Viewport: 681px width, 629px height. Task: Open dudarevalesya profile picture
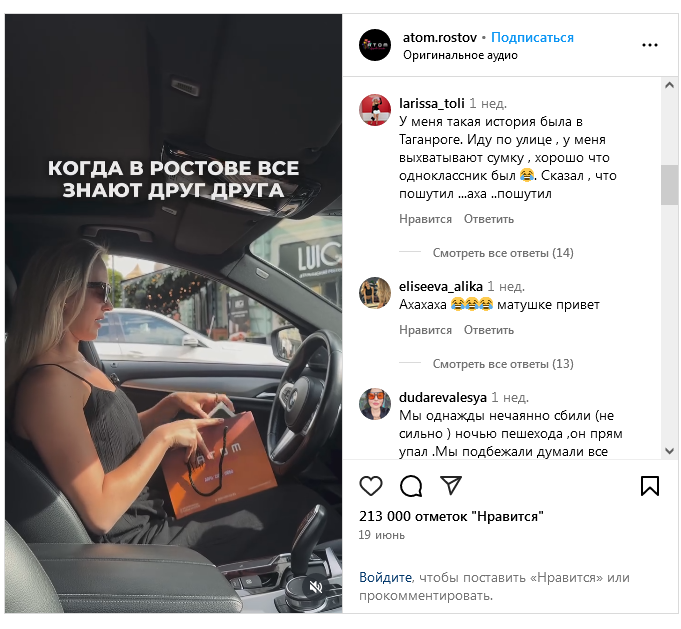(375, 404)
